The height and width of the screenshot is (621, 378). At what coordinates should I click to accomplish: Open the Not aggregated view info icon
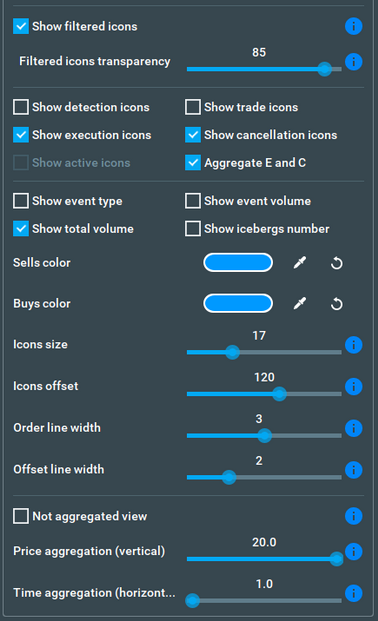pyautogui.click(x=353, y=516)
